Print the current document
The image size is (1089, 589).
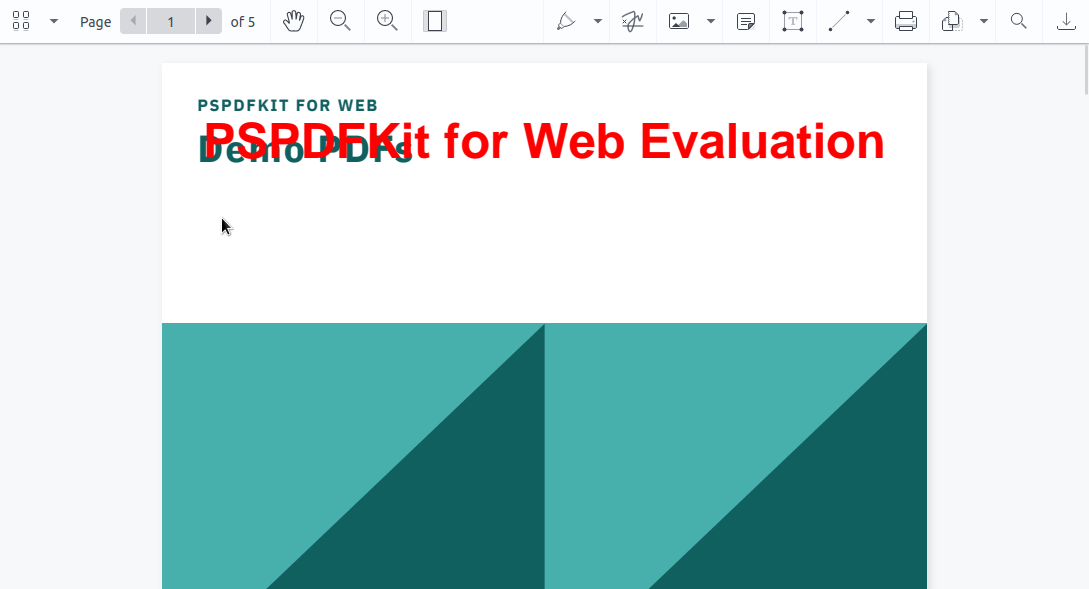pos(906,21)
